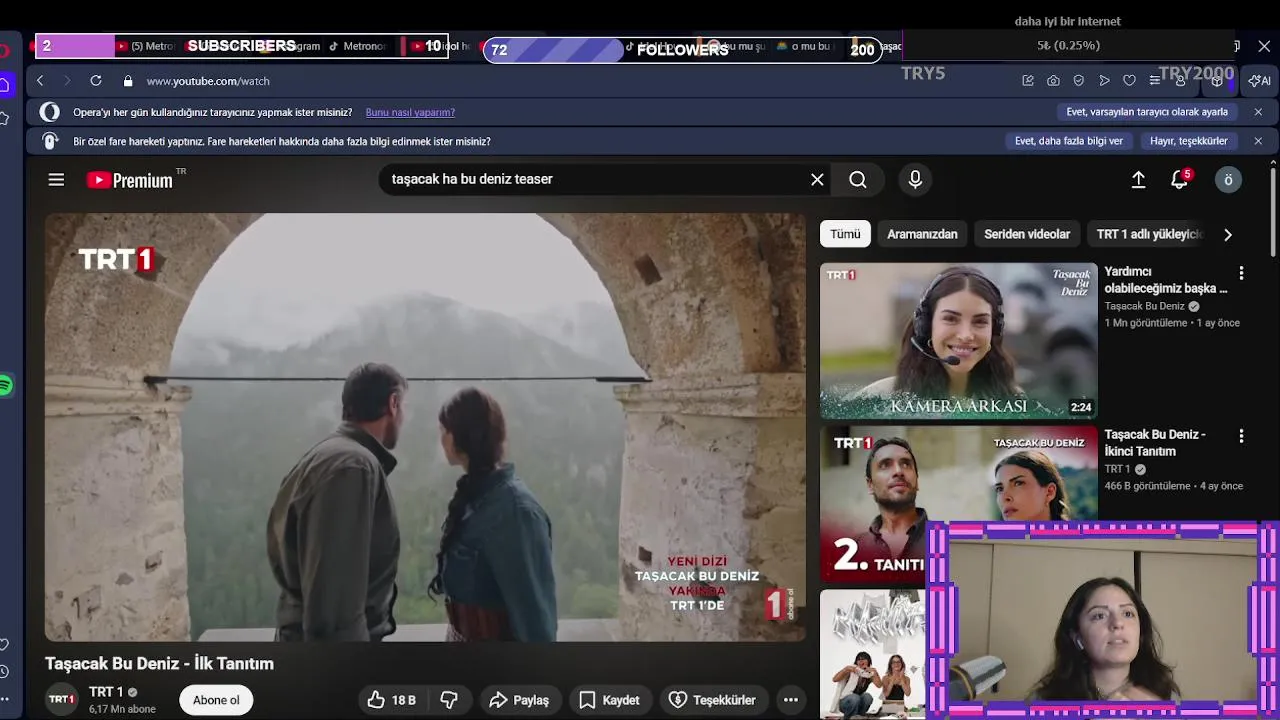Open the Opera AI panel button
Viewport: 1280px width, 720px height.
pos(1260,81)
